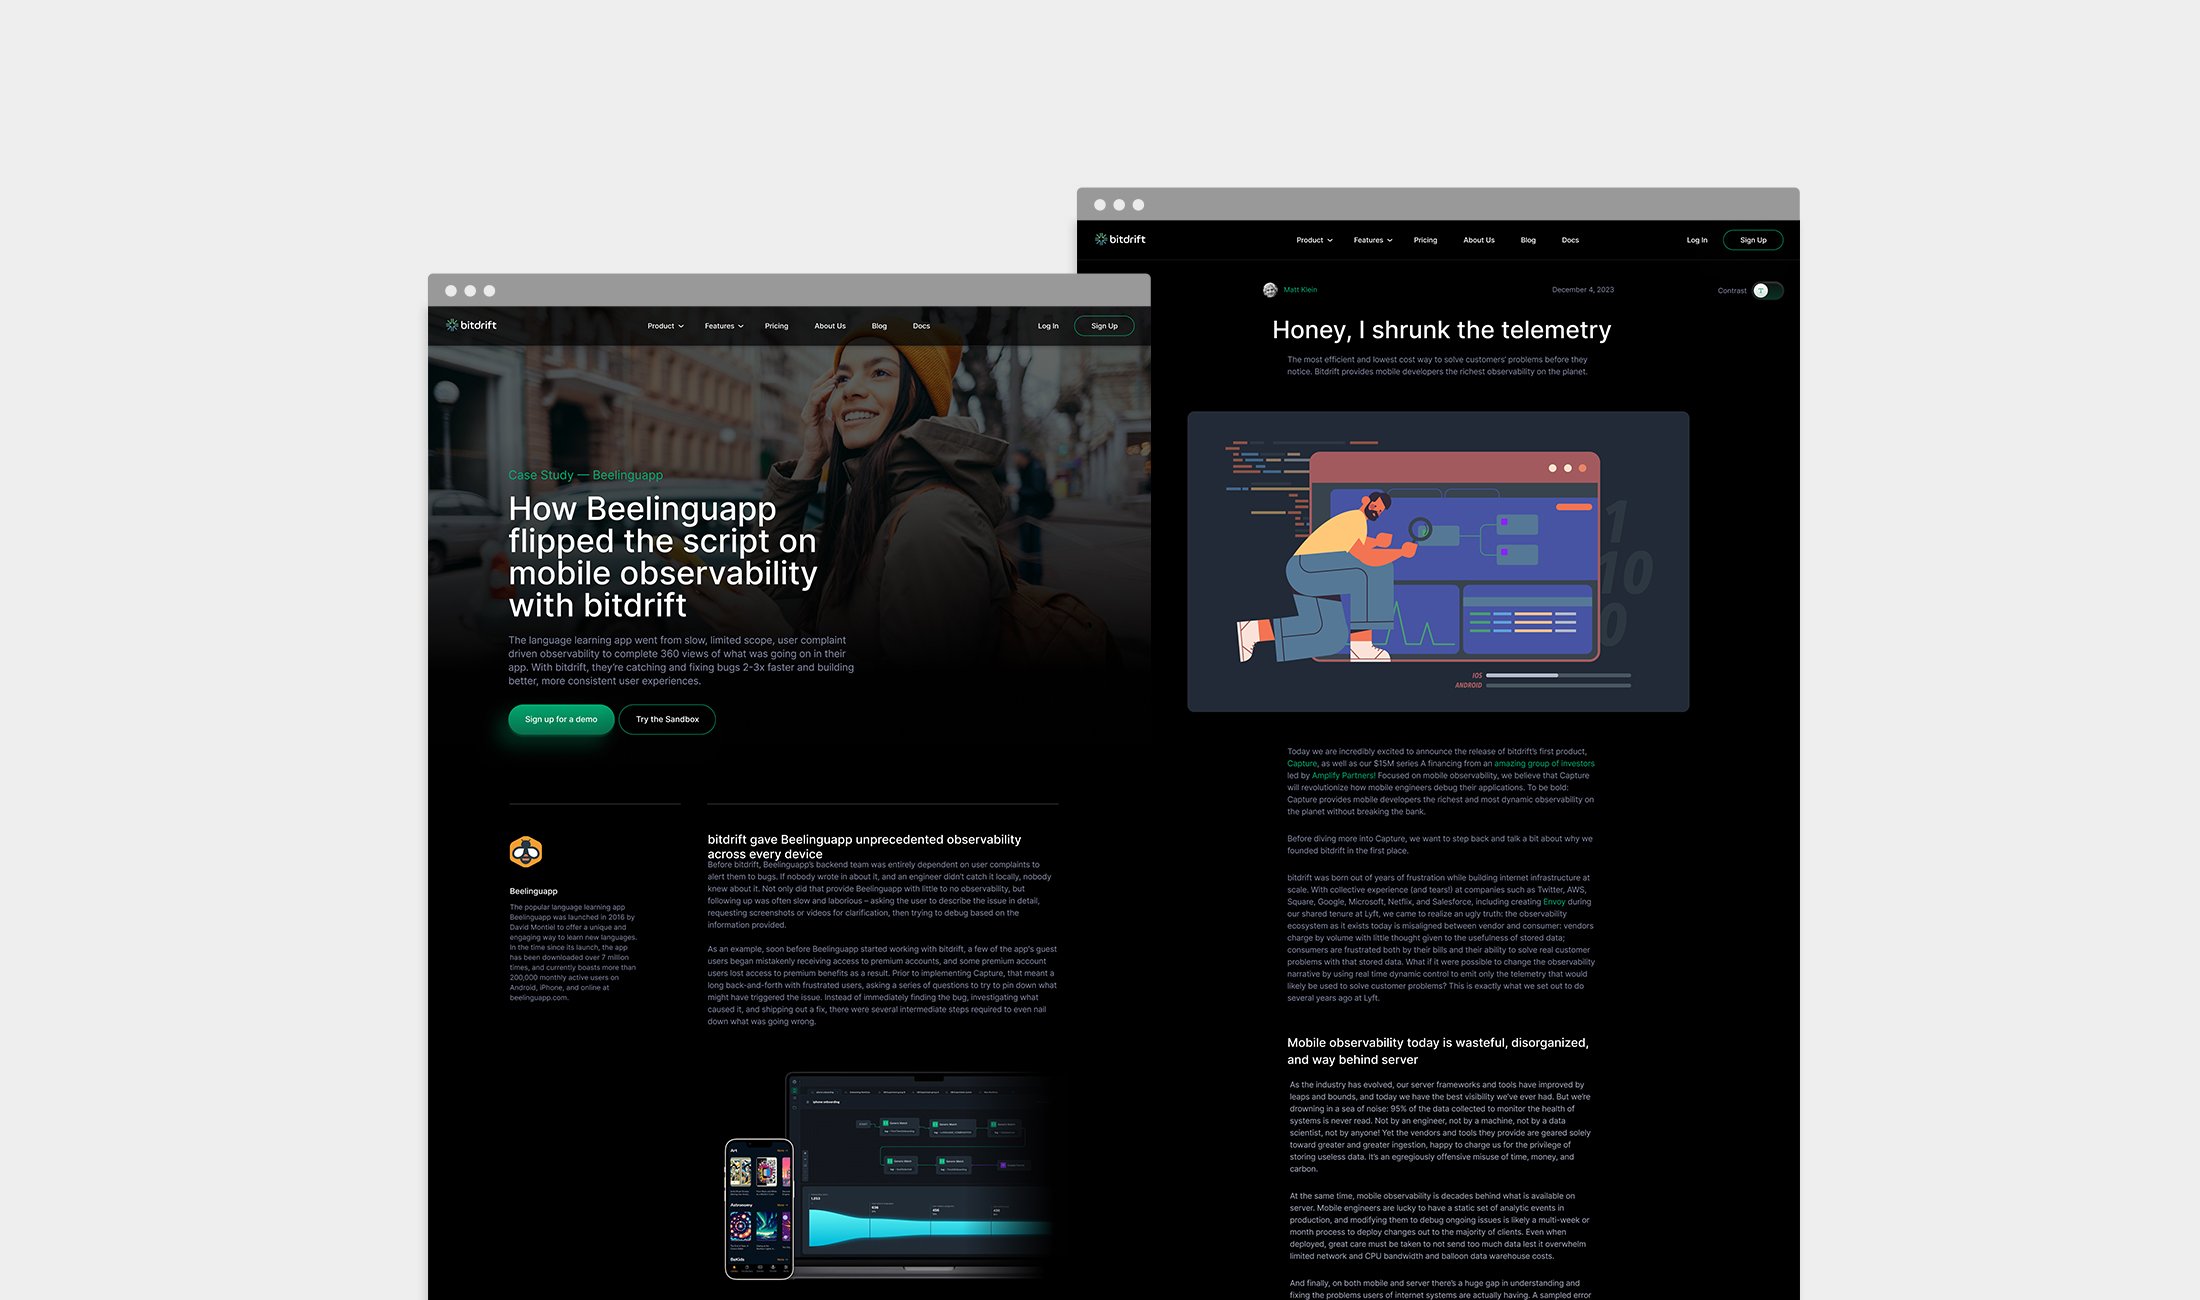Viewport: 2200px width, 1300px height.
Task: Click the first window button of the case study window
Action: point(451,291)
